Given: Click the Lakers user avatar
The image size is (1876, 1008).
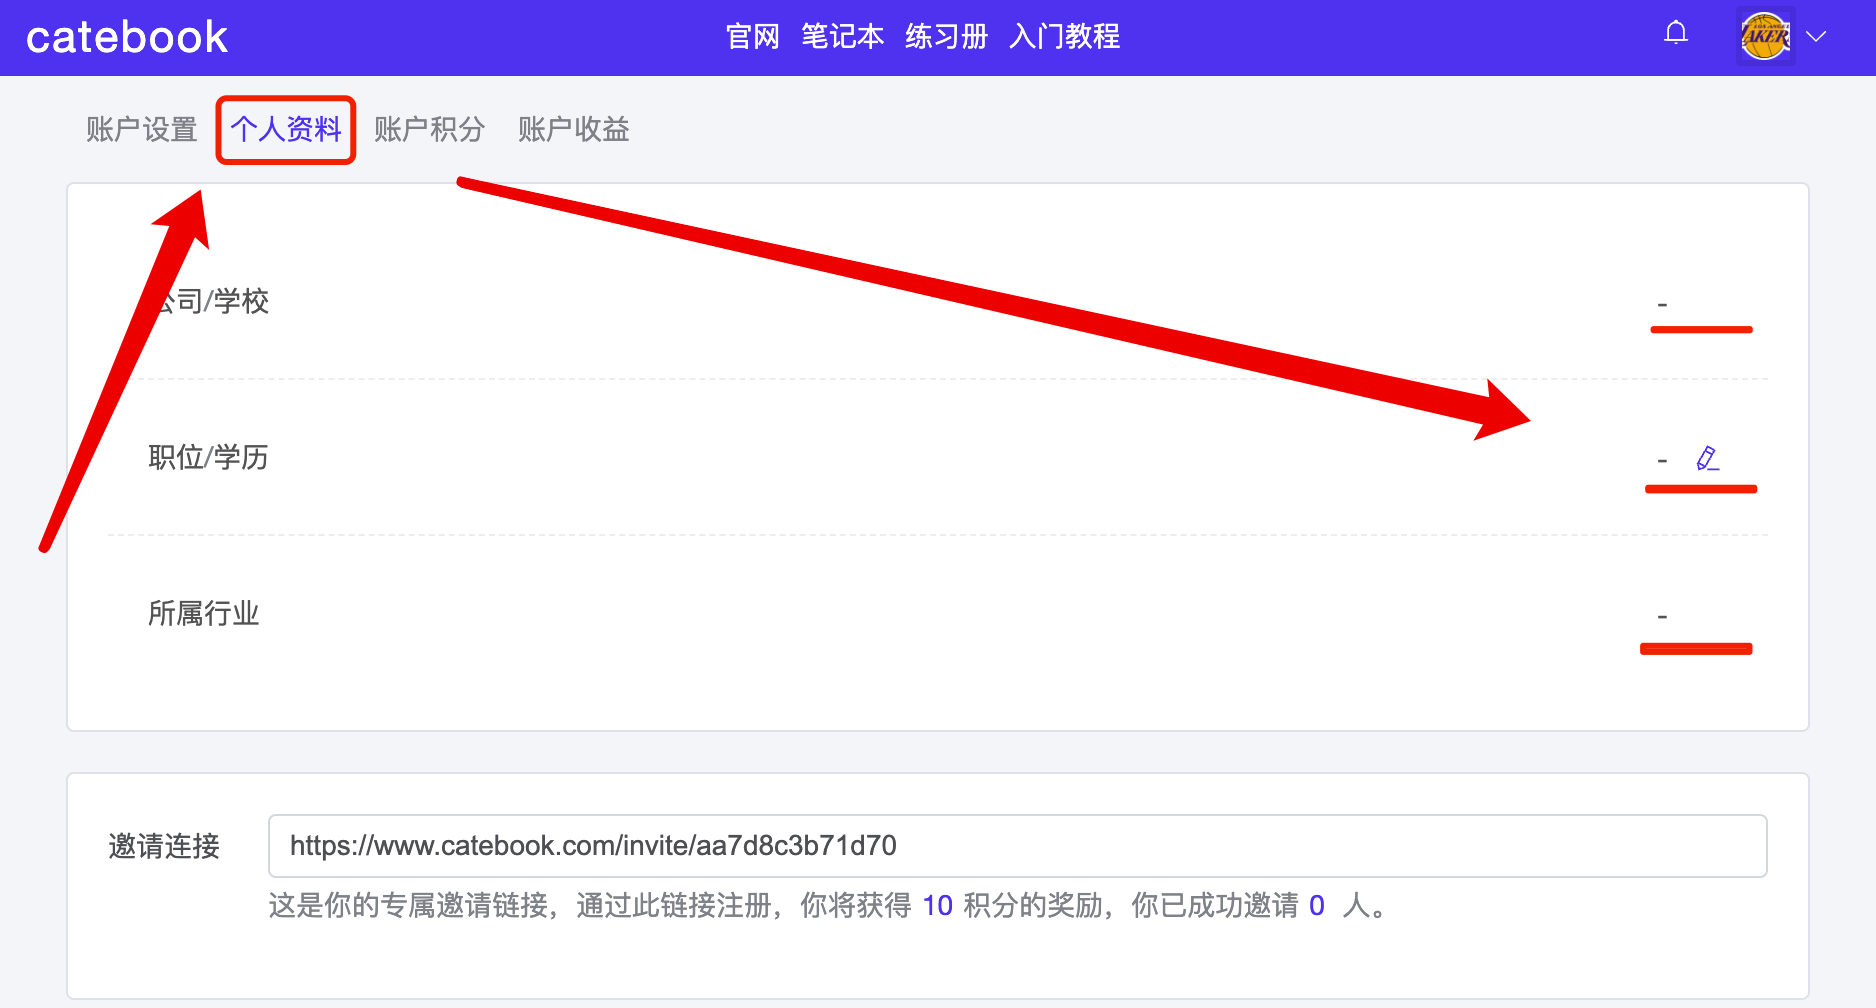Looking at the screenshot, I should click(x=1765, y=36).
